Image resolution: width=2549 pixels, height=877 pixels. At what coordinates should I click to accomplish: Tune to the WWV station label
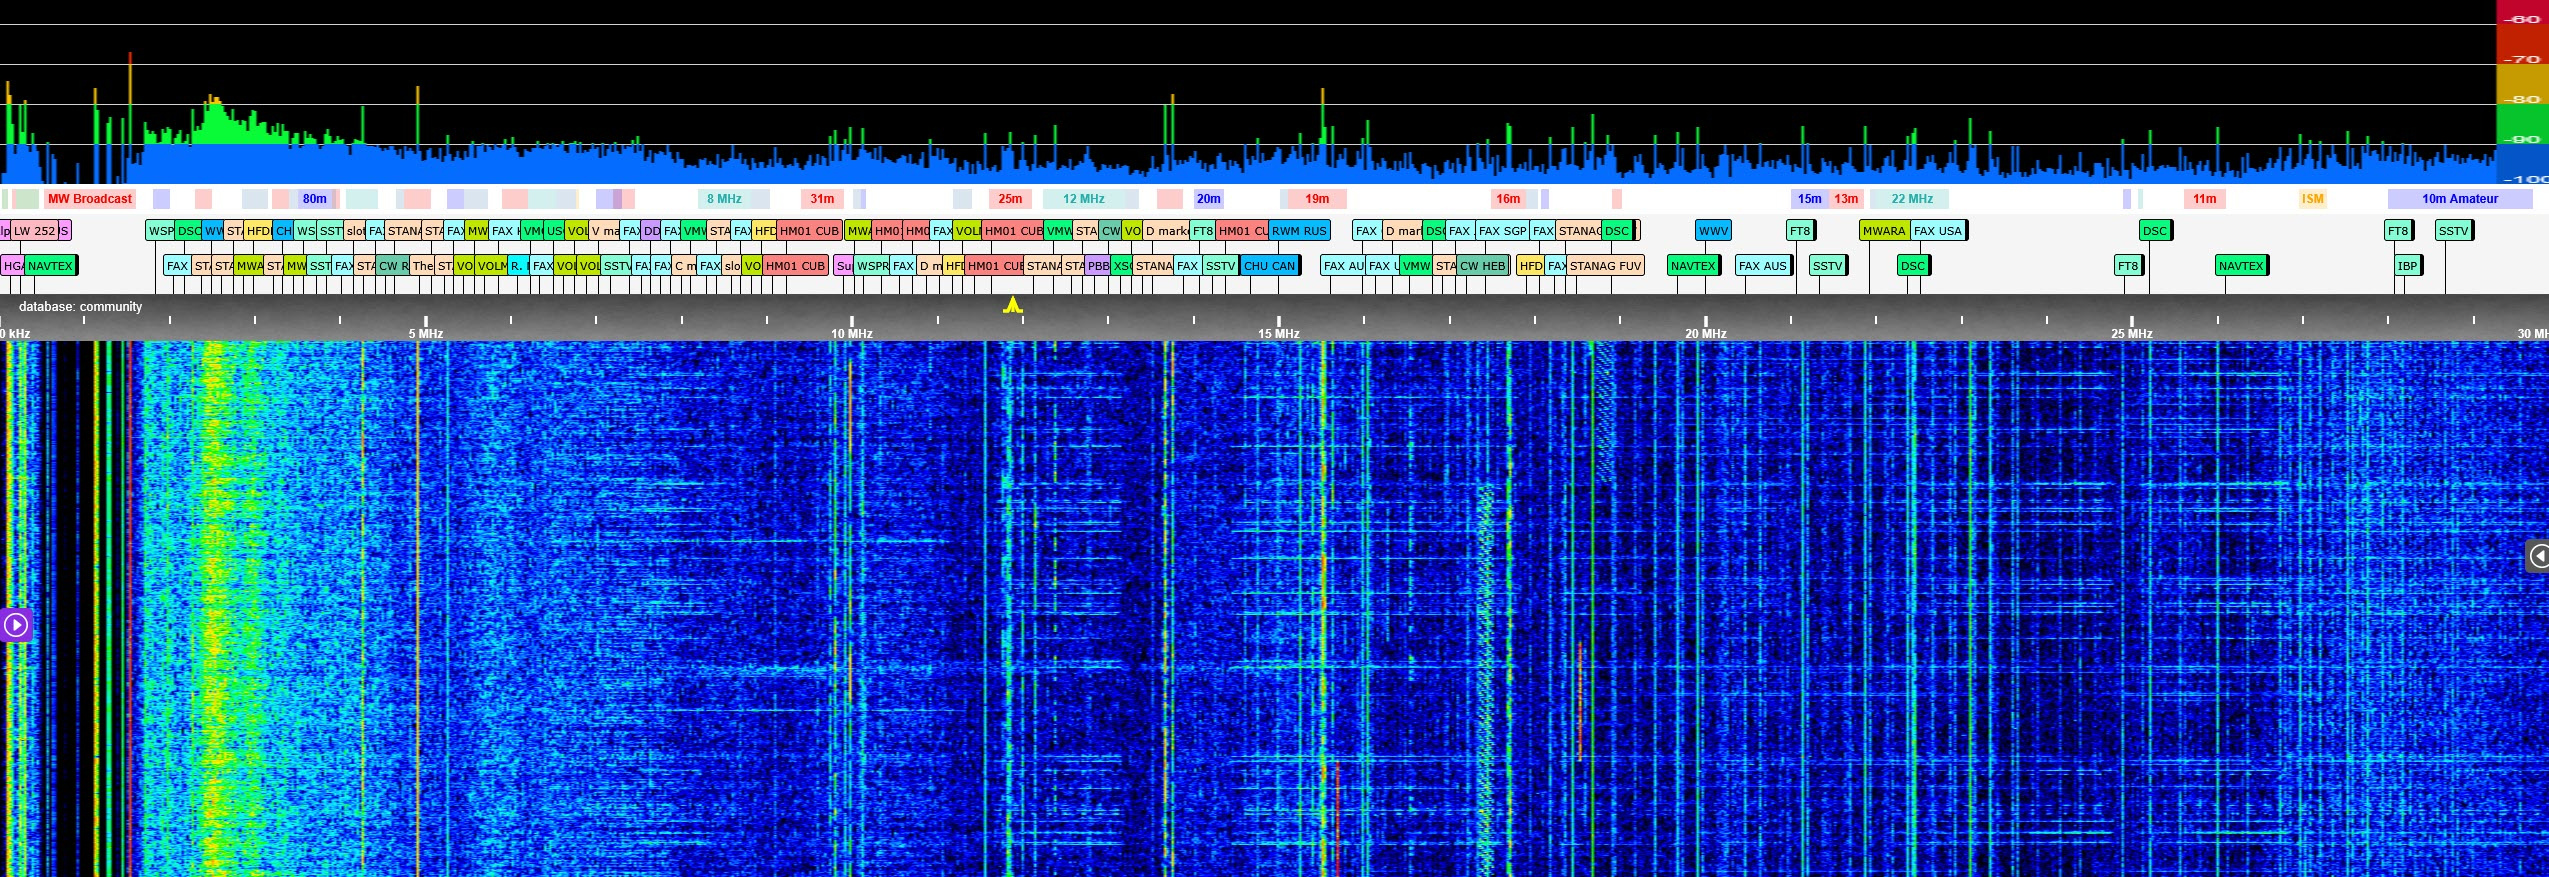pyautogui.click(x=1712, y=231)
